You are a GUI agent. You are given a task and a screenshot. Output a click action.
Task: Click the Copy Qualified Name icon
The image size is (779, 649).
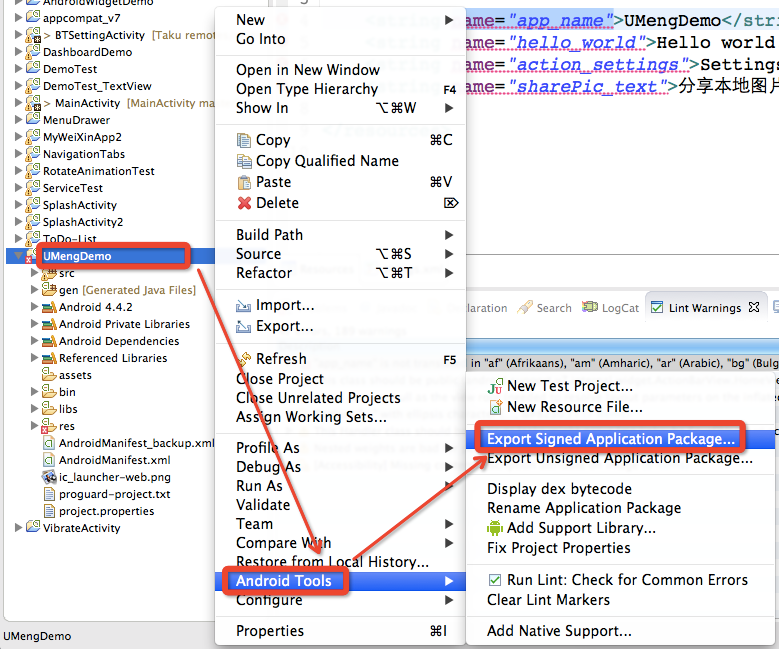tap(244, 162)
